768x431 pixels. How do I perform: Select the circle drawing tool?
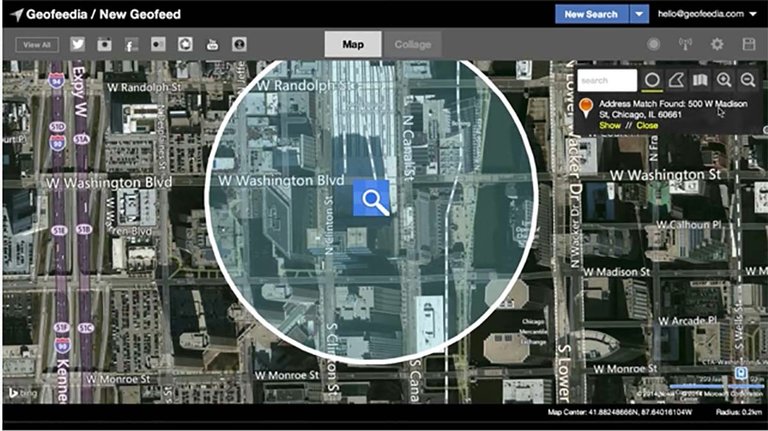point(652,80)
